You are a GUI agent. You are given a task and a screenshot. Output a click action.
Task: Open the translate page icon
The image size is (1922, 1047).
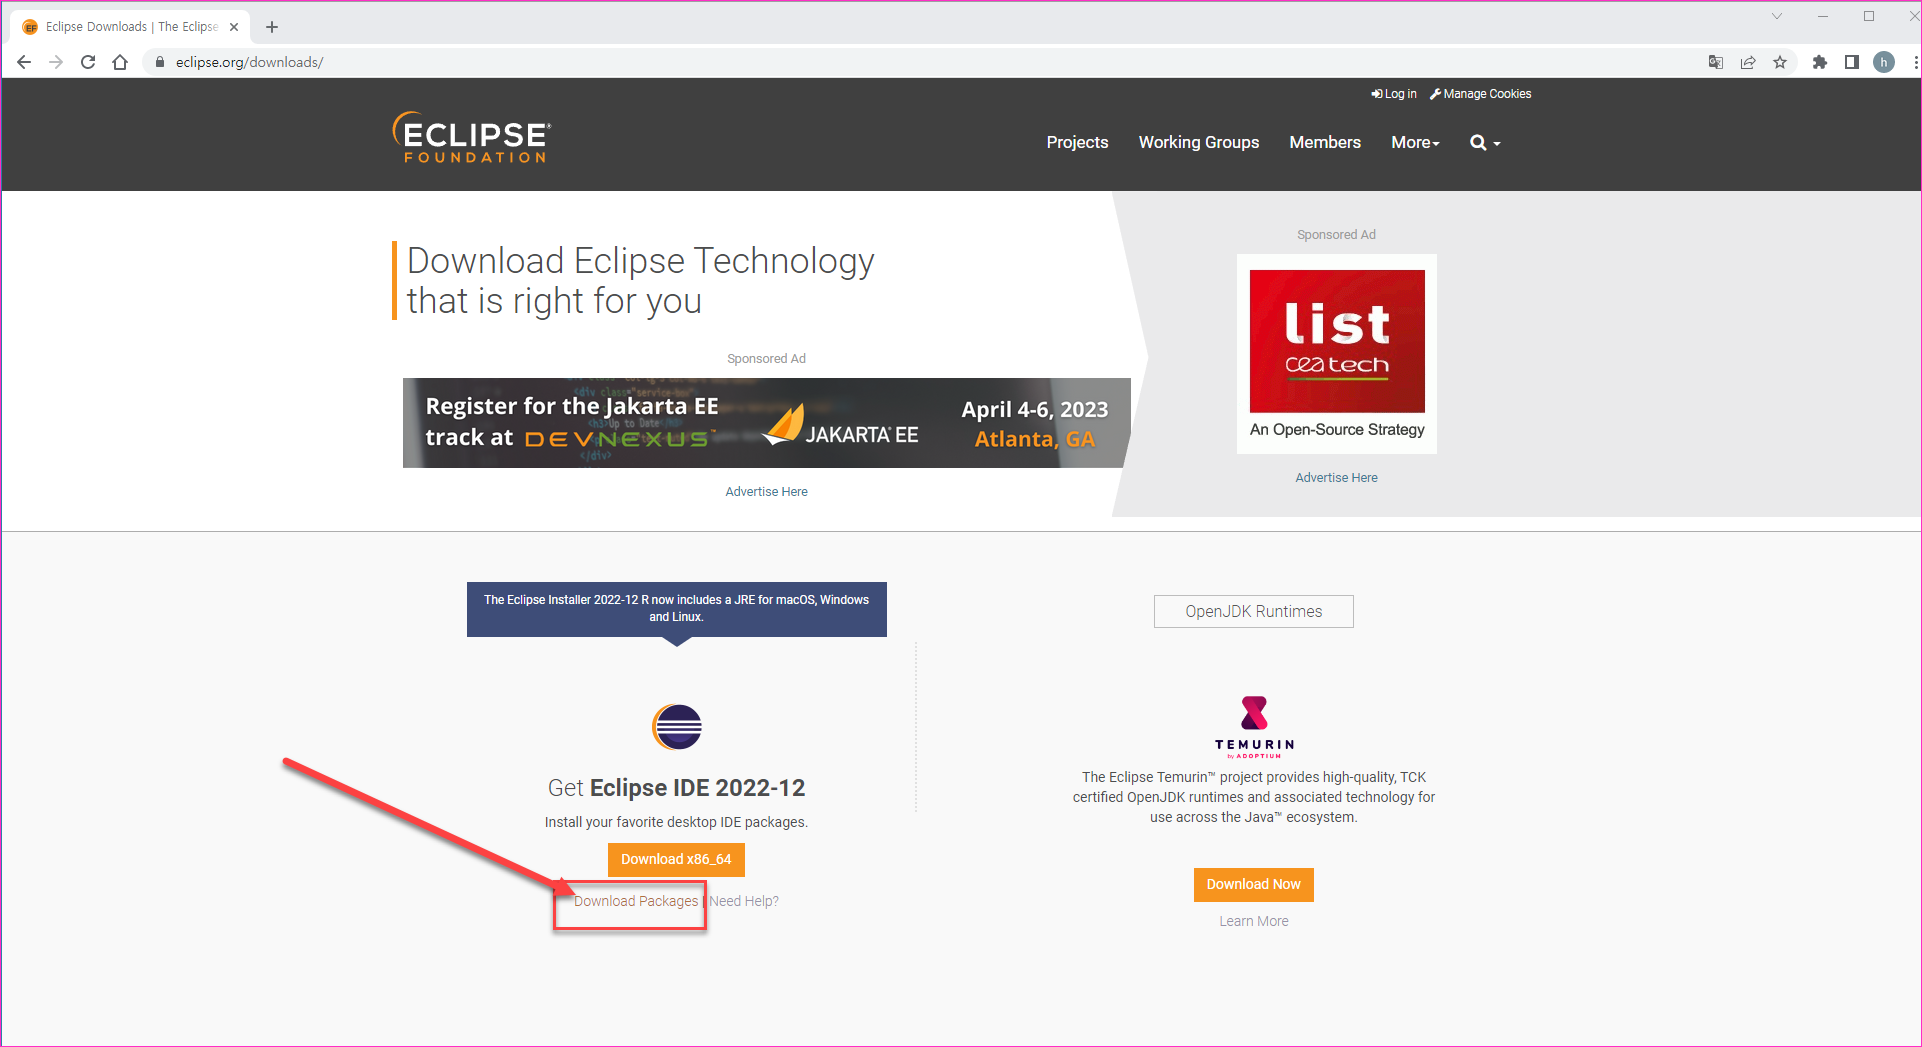click(x=1716, y=62)
